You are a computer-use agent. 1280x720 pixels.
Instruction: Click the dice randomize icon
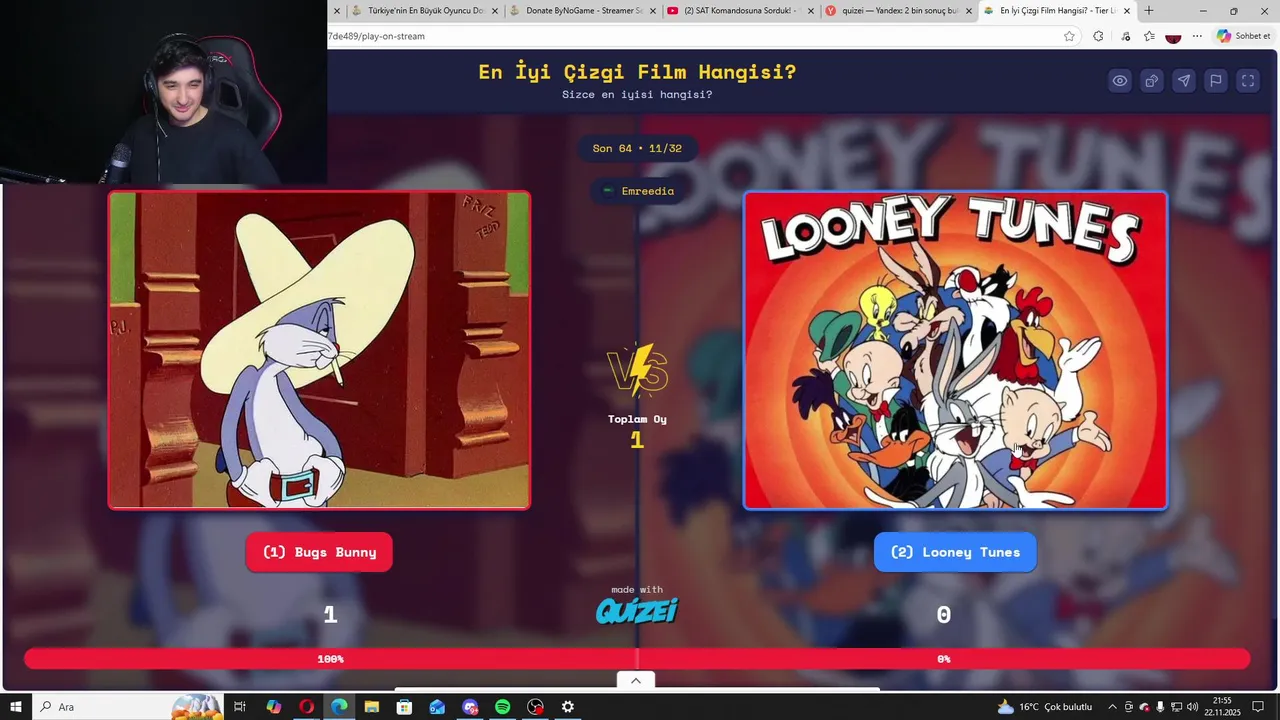point(1152,81)
